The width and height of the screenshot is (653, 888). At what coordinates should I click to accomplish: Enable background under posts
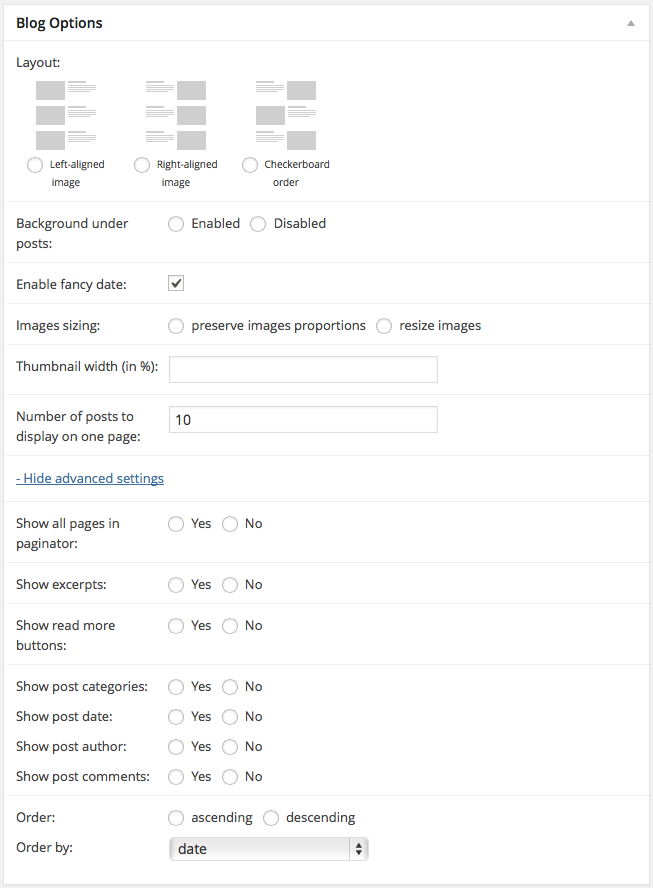click(176, 224)
